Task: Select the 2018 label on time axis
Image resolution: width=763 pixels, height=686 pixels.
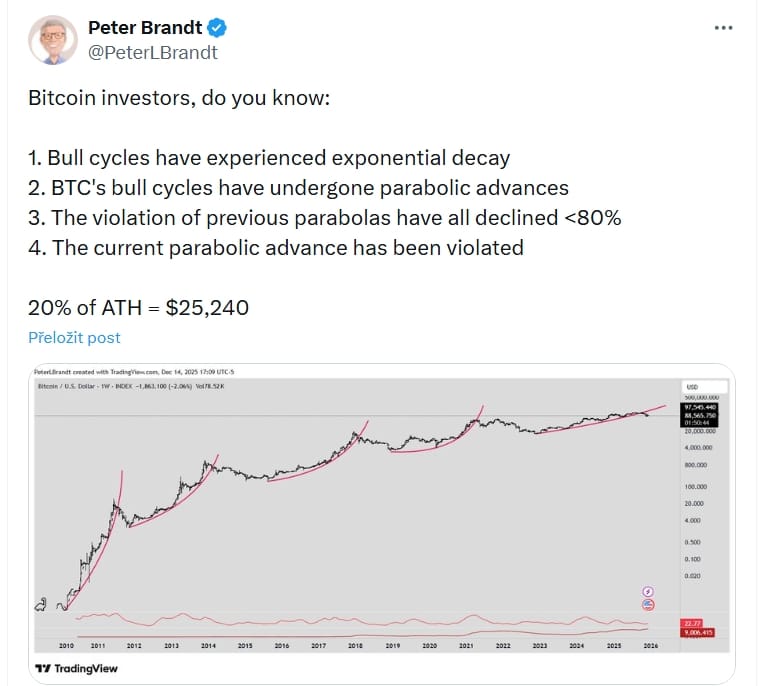Action: tap(354, 646)
